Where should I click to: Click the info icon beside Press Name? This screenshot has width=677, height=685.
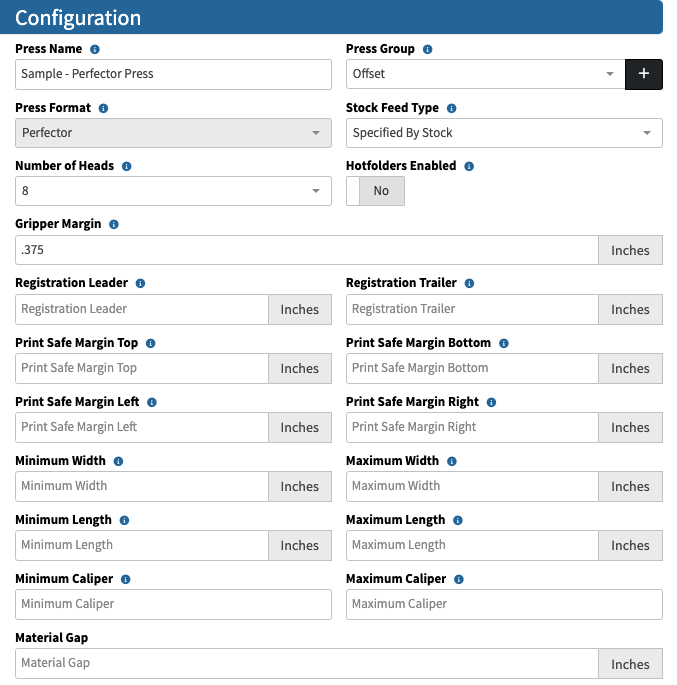pyautogui.click(x=95, y=49)
